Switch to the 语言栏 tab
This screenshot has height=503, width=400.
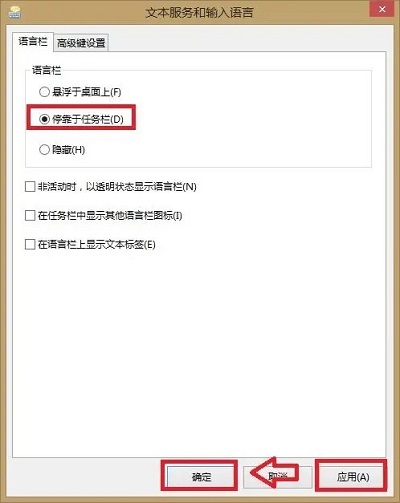click(33, 41)
